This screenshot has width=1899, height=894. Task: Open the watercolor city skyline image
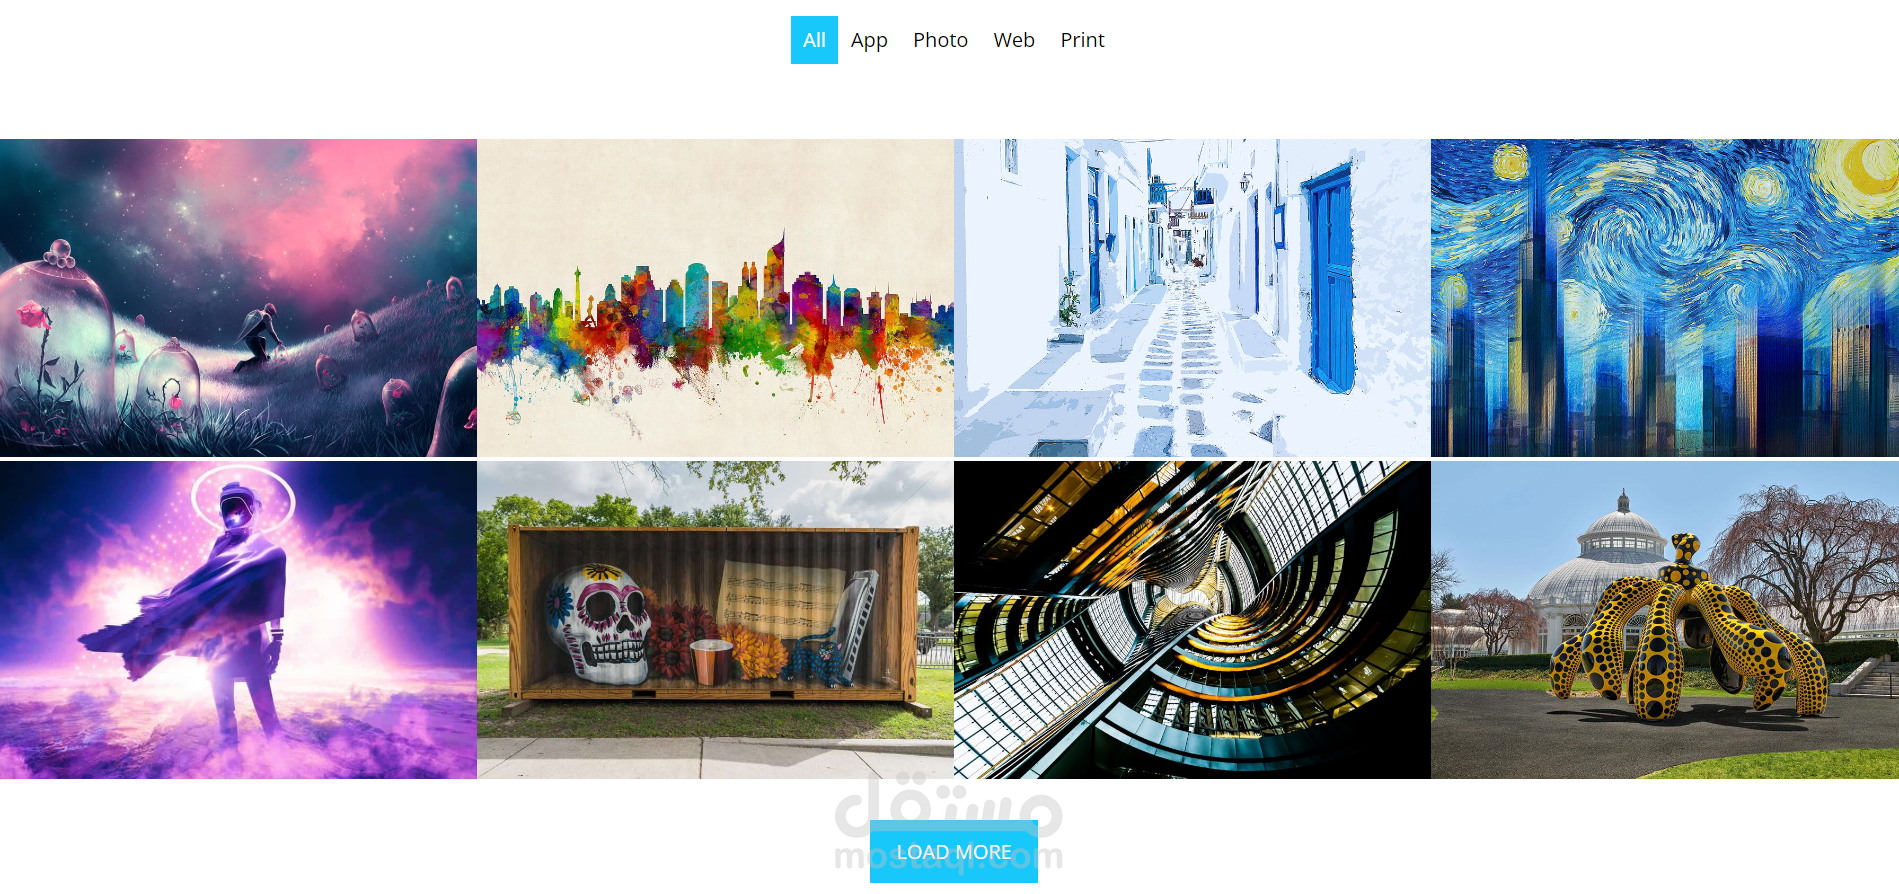tap(715, 298)
